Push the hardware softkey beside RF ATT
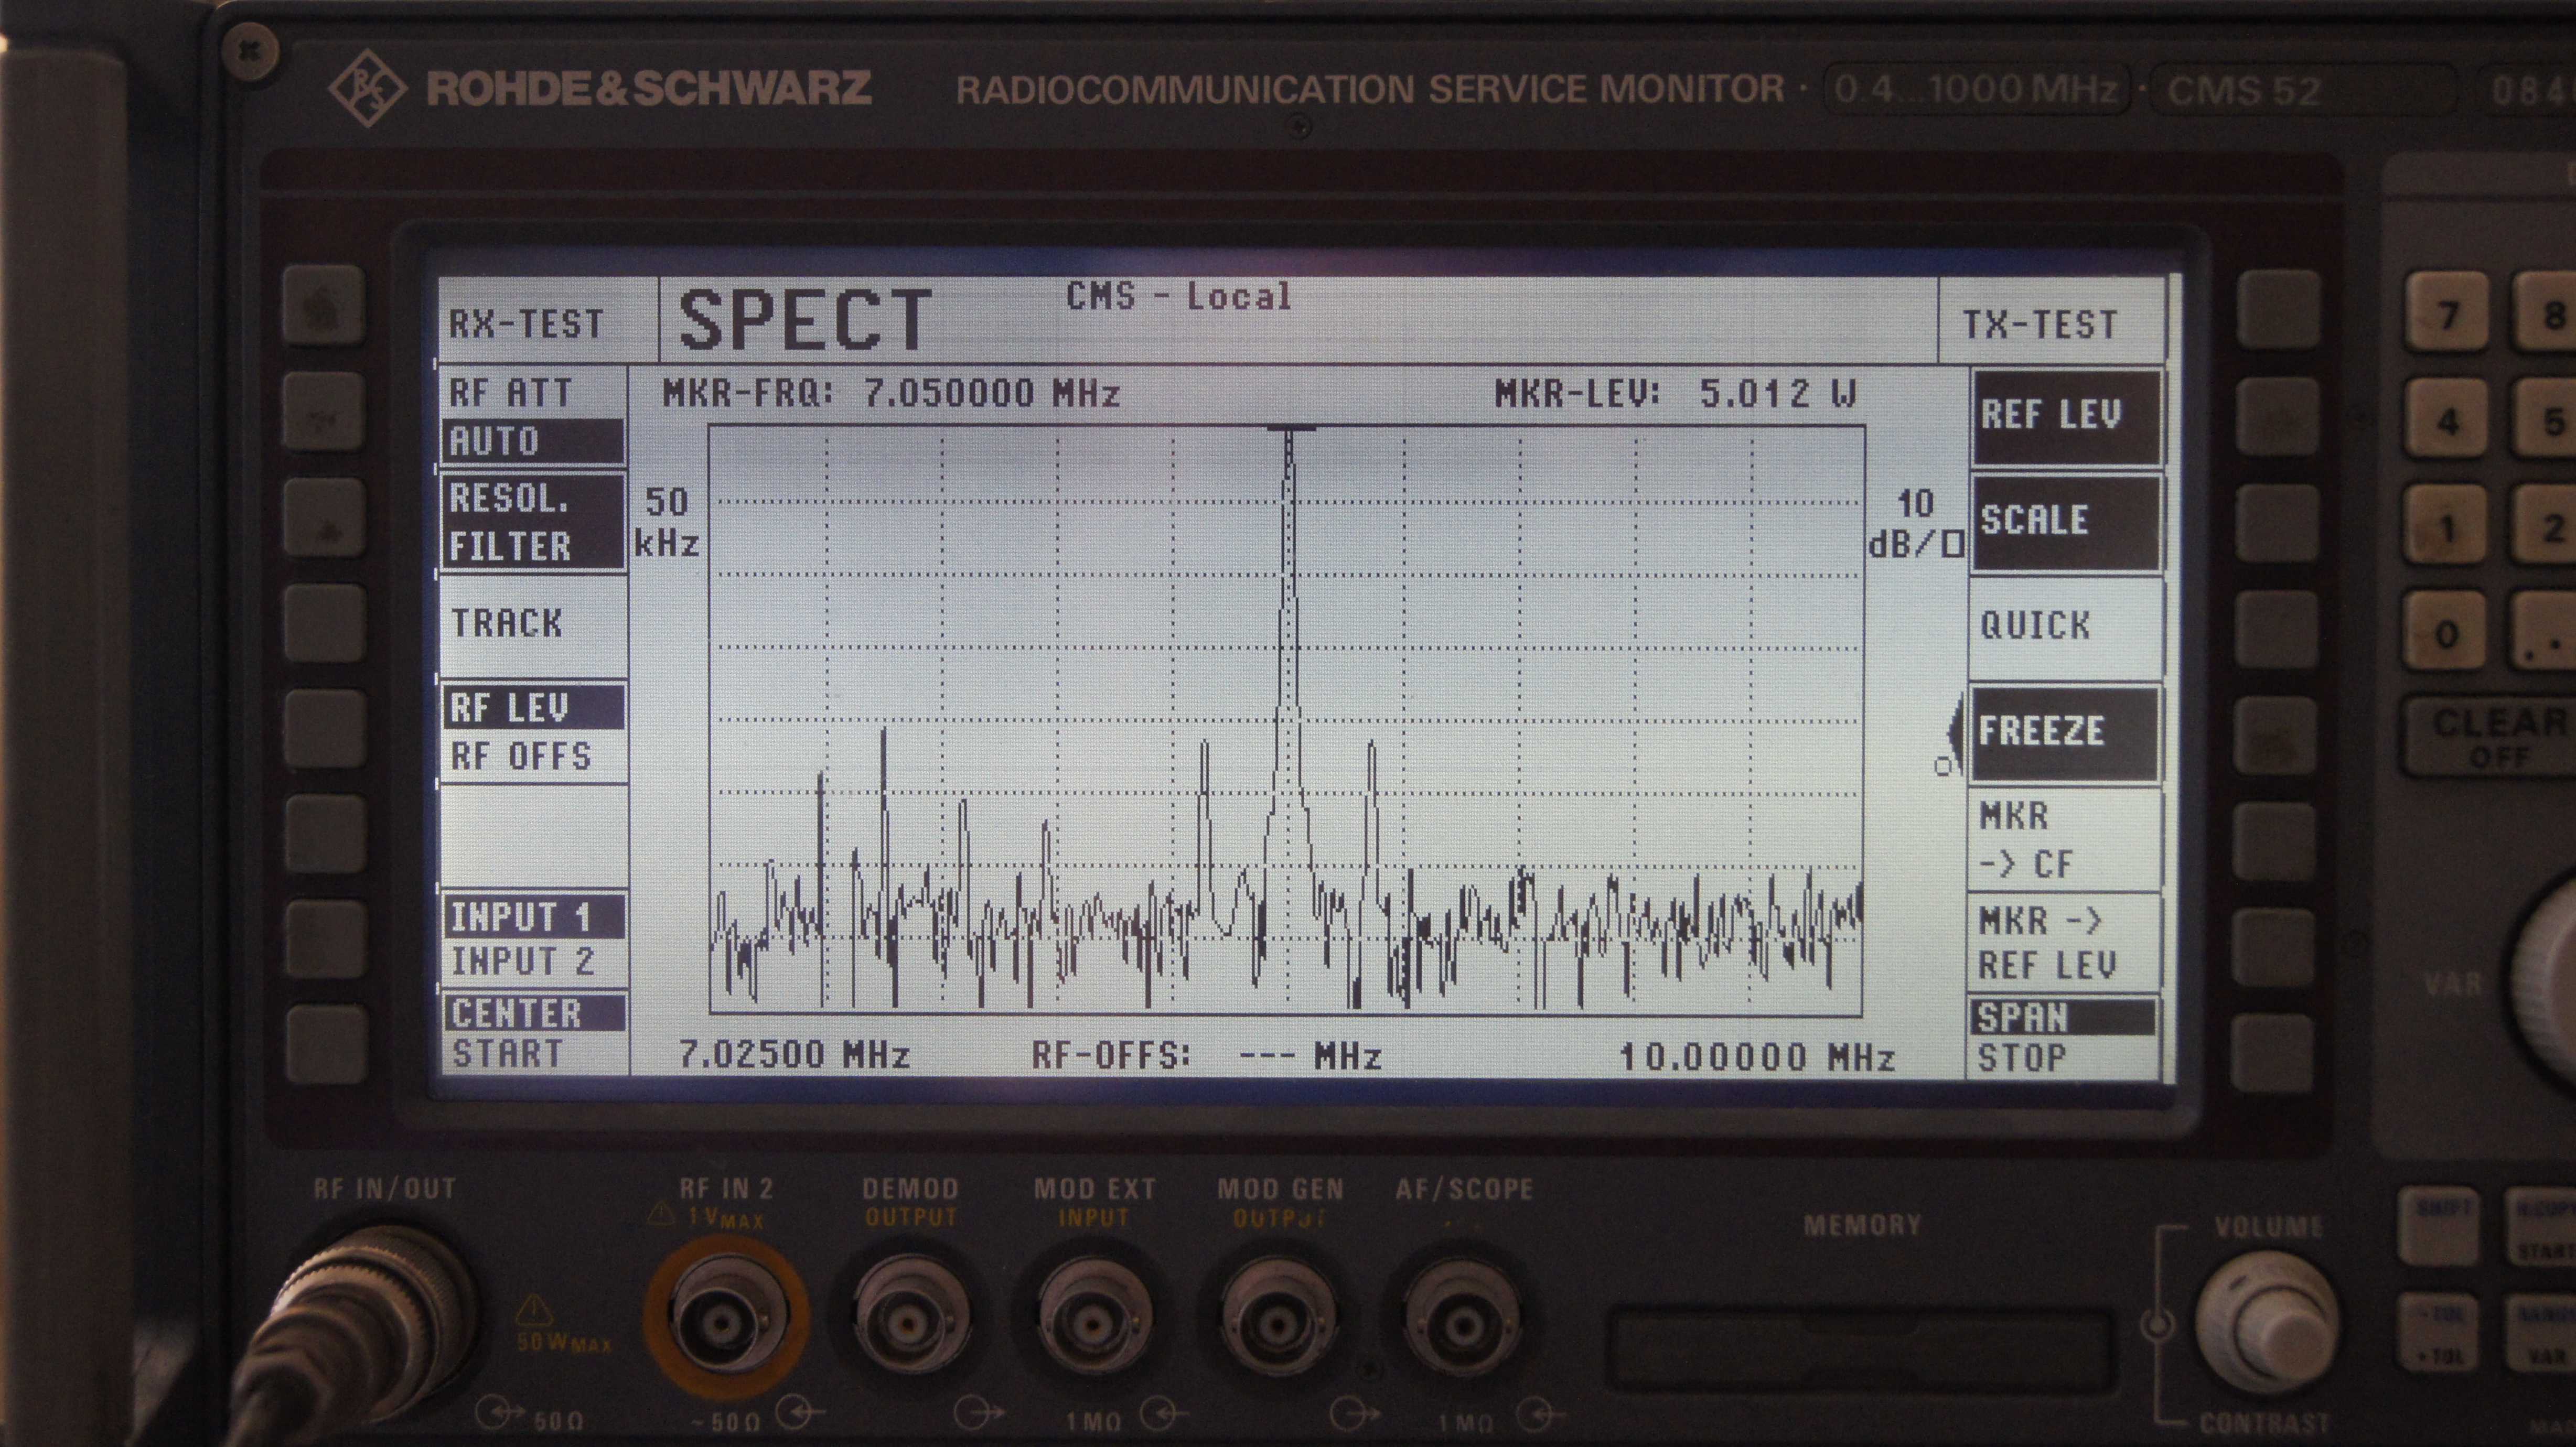The height and width of the screenshot is (1447, 2576). pos(322,411)
